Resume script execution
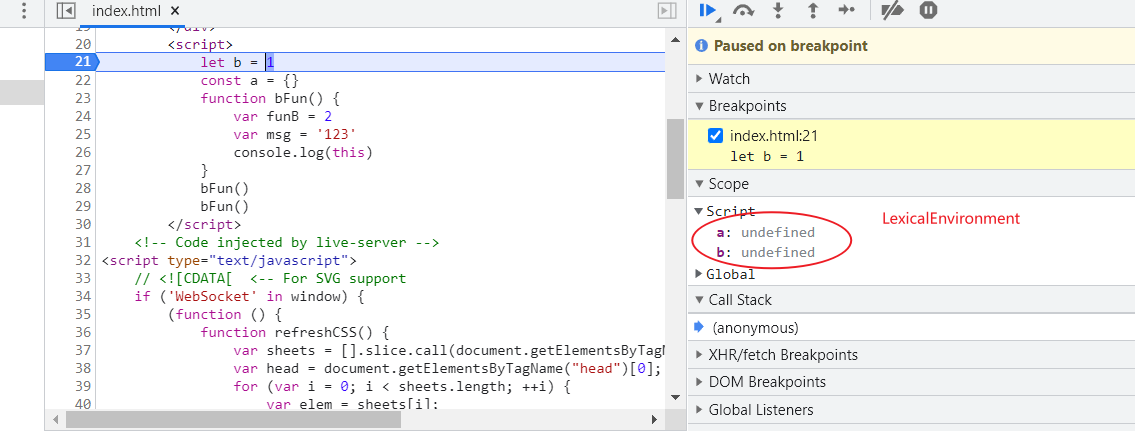This screenshot has height=431, width=1135. coord(708,10)
